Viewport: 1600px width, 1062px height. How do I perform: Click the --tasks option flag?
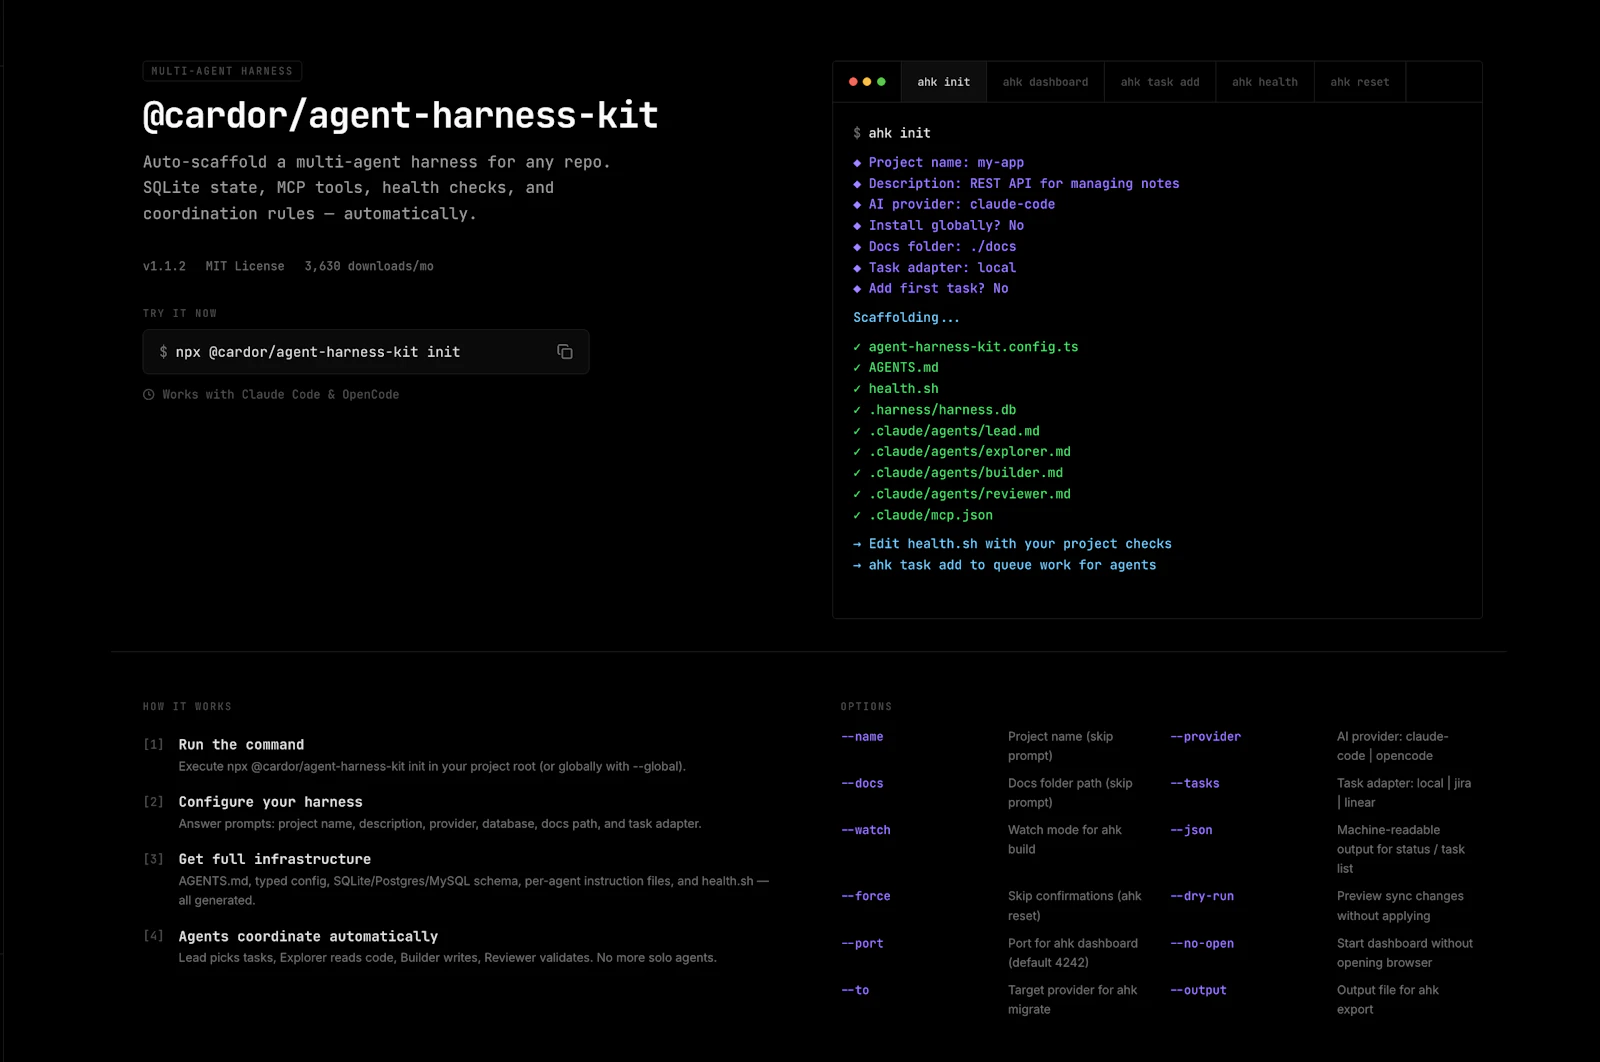tap(1195, 784)
